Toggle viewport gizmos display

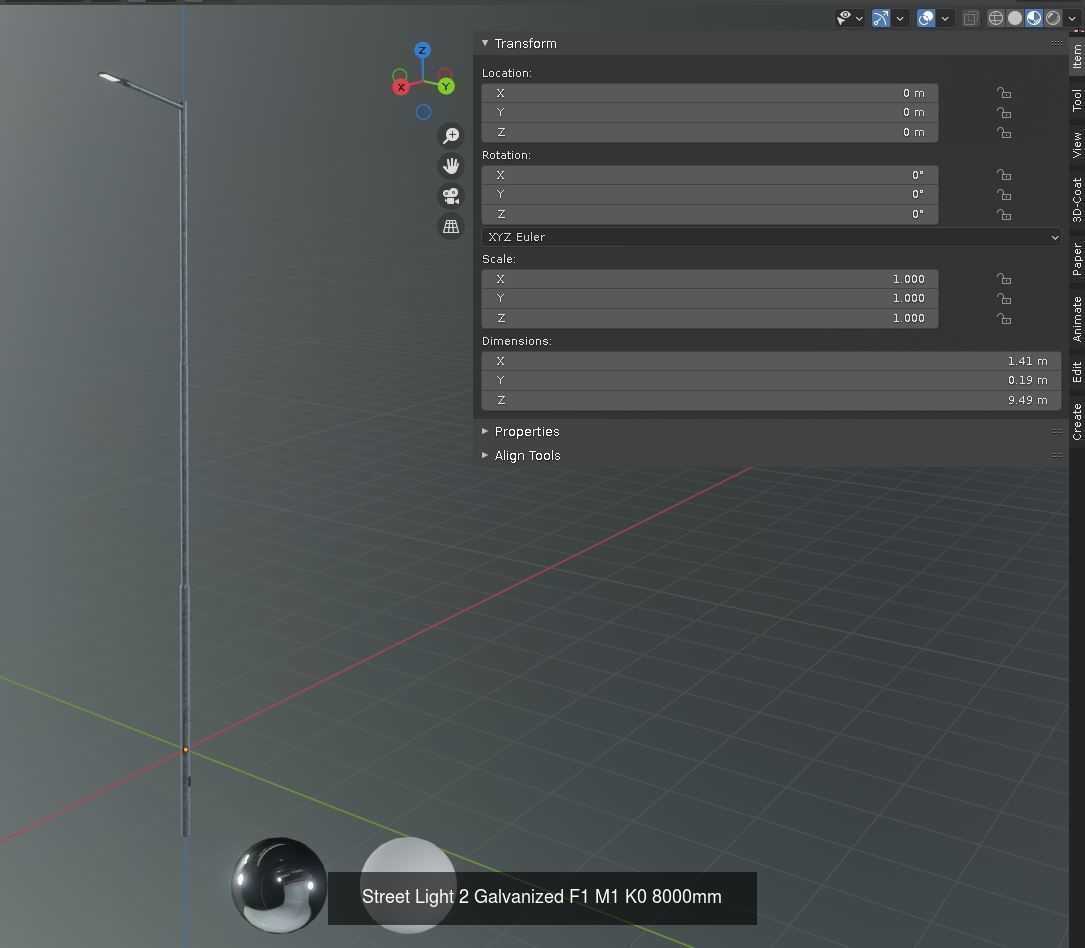click(880, 18)
